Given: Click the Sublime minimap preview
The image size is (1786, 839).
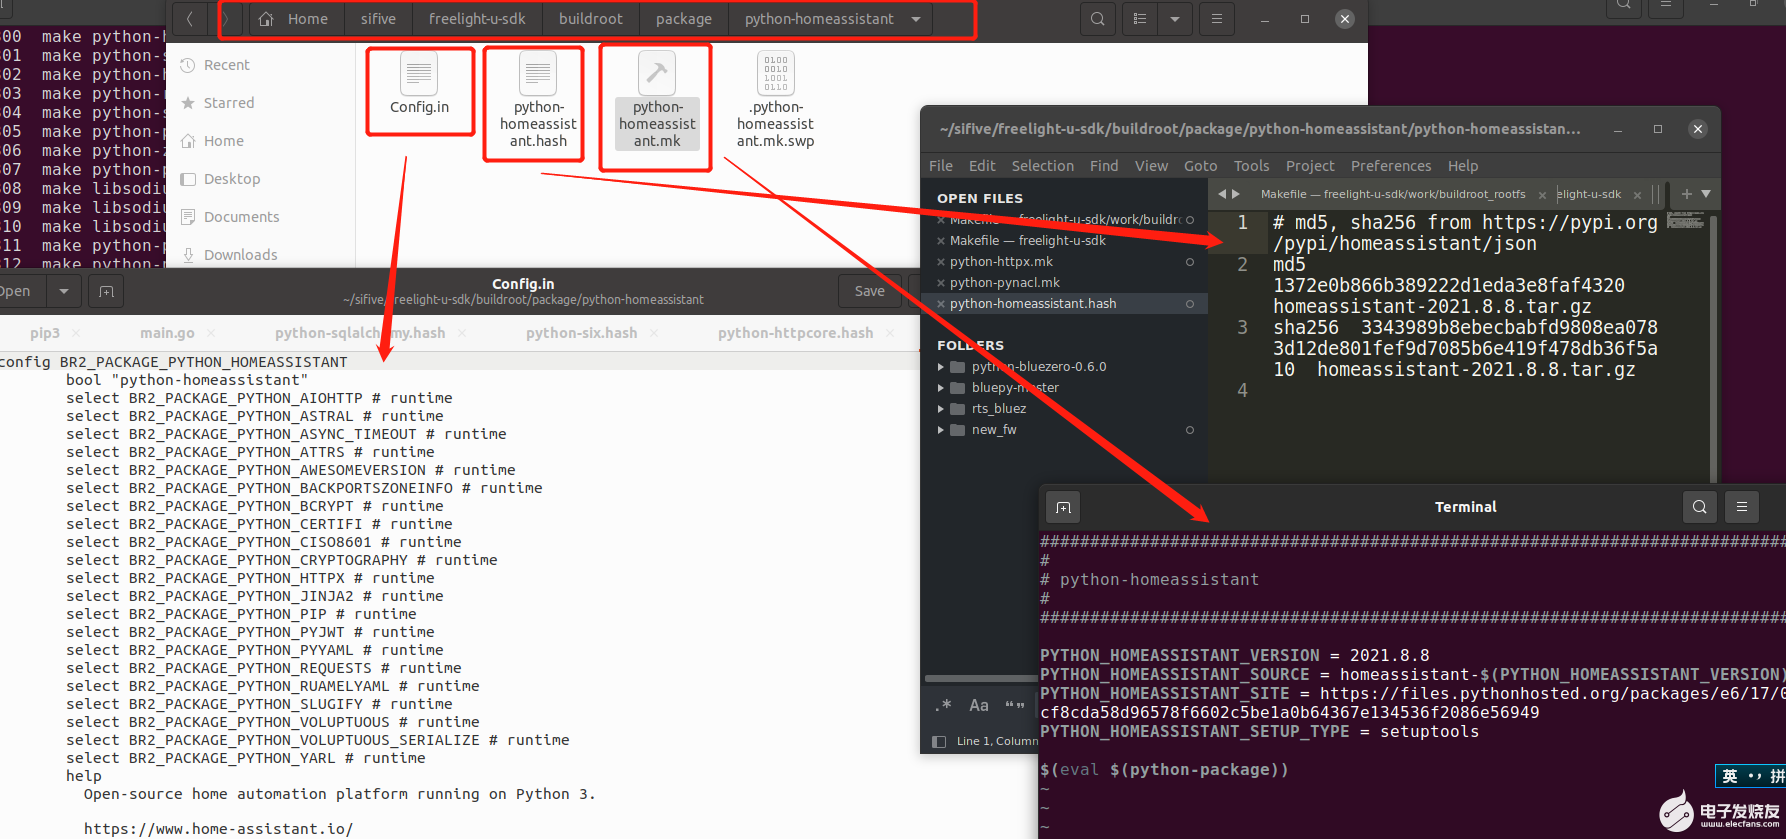Looking at the screenshot, I should click(1685, 220).
